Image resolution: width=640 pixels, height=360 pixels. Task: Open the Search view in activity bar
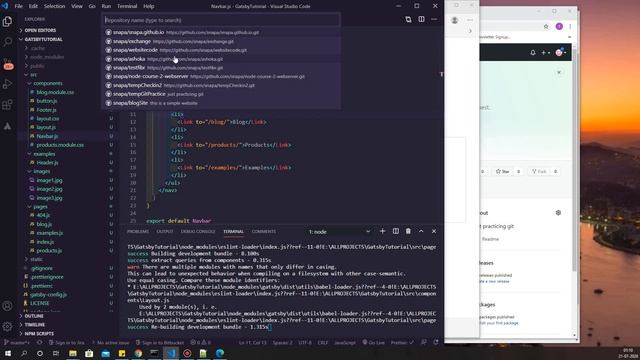click(x=7, y=42)
